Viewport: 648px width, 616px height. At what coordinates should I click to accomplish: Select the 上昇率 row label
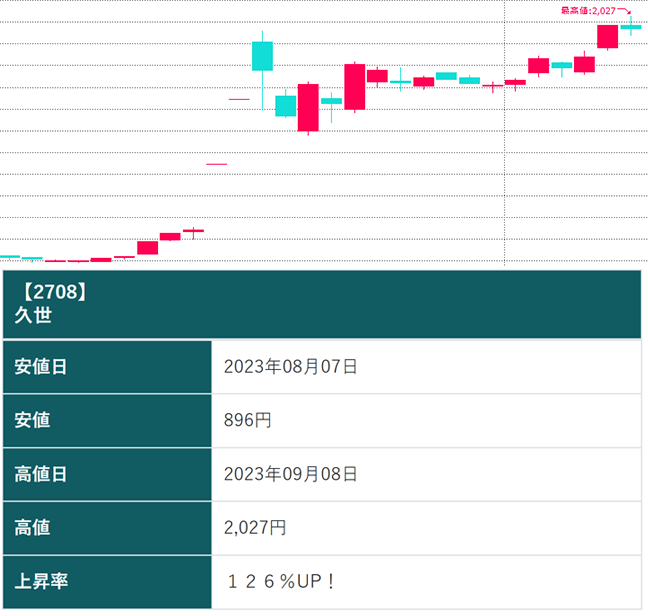pos(41,581)
